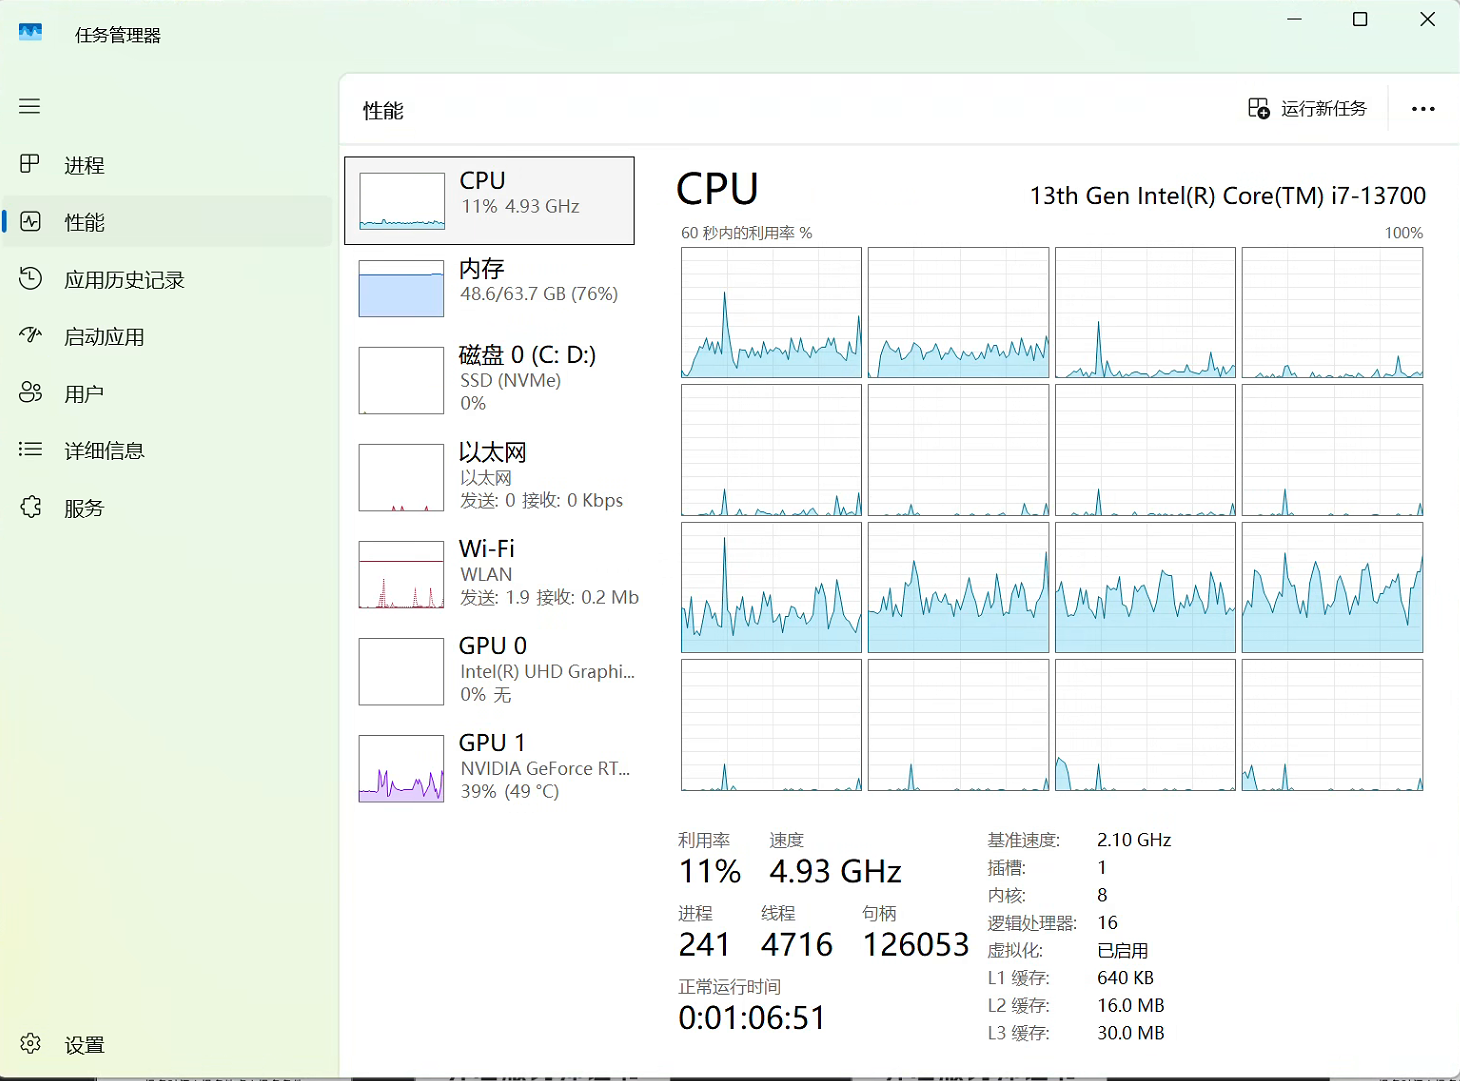Open 应用历史记录 page
Image resolution: width=1460 pixels, height=1081 pixels.
click(168, 280)
